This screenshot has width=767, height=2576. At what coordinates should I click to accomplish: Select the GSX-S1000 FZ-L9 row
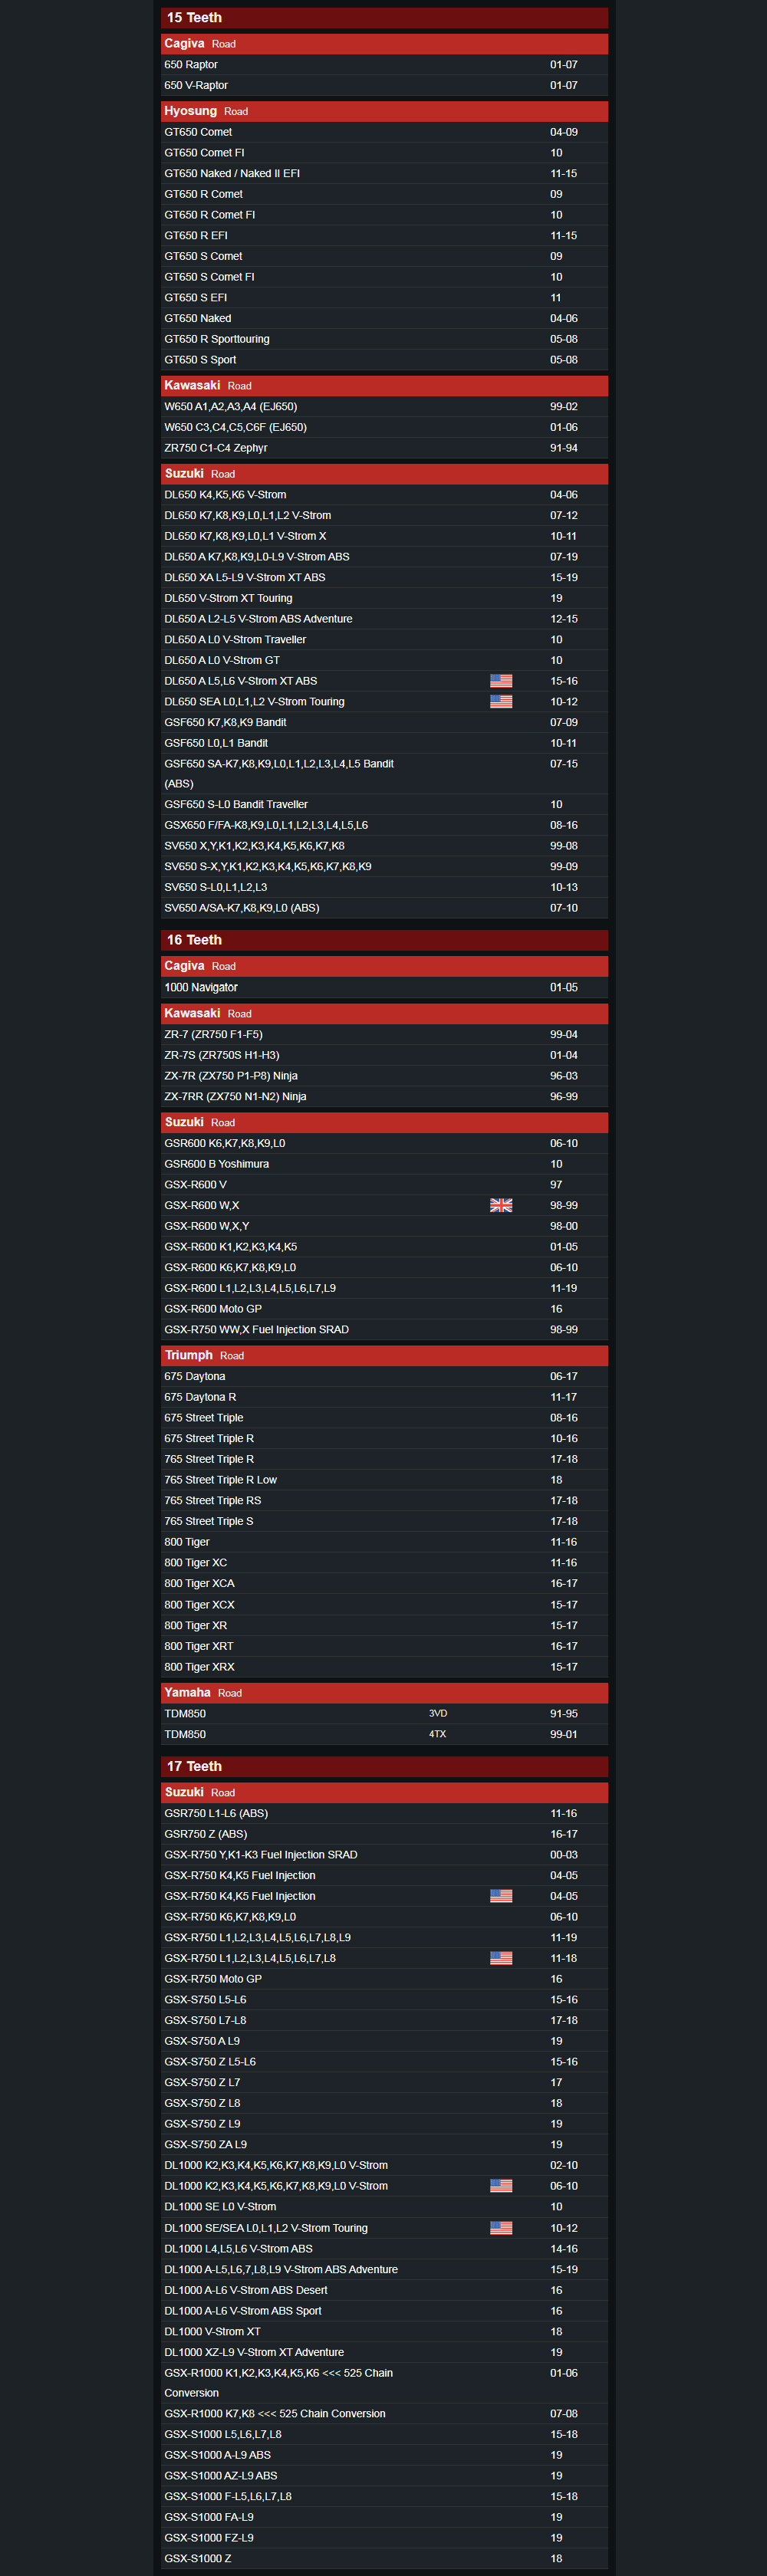384,2538
